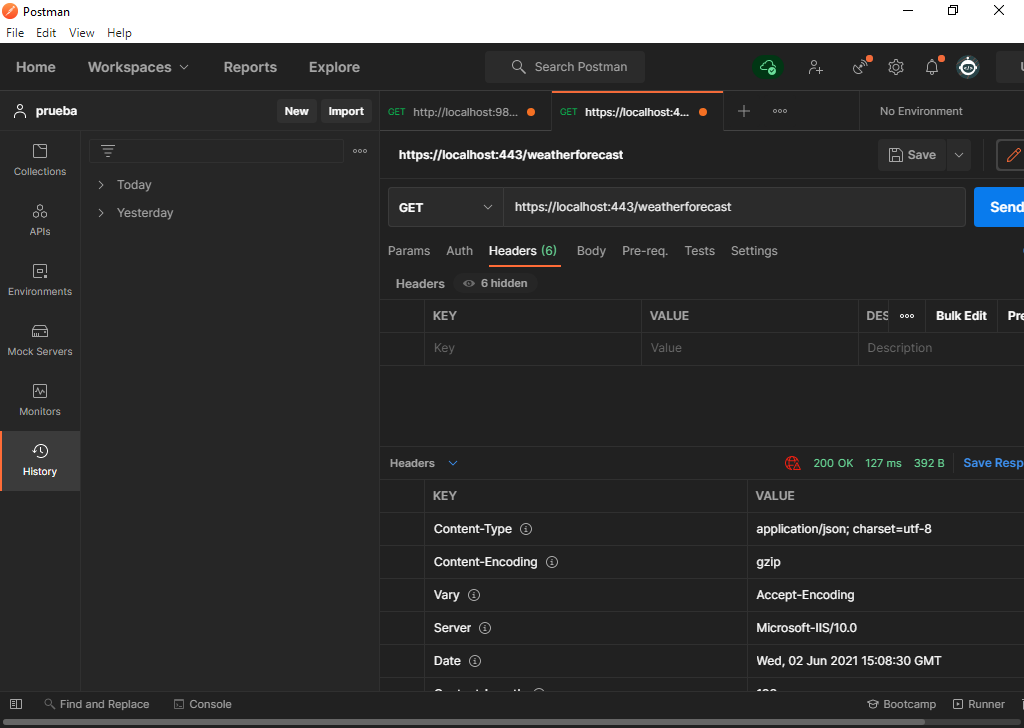Open the settings gear icon
1024x728 pixels.
pos(896,67)
